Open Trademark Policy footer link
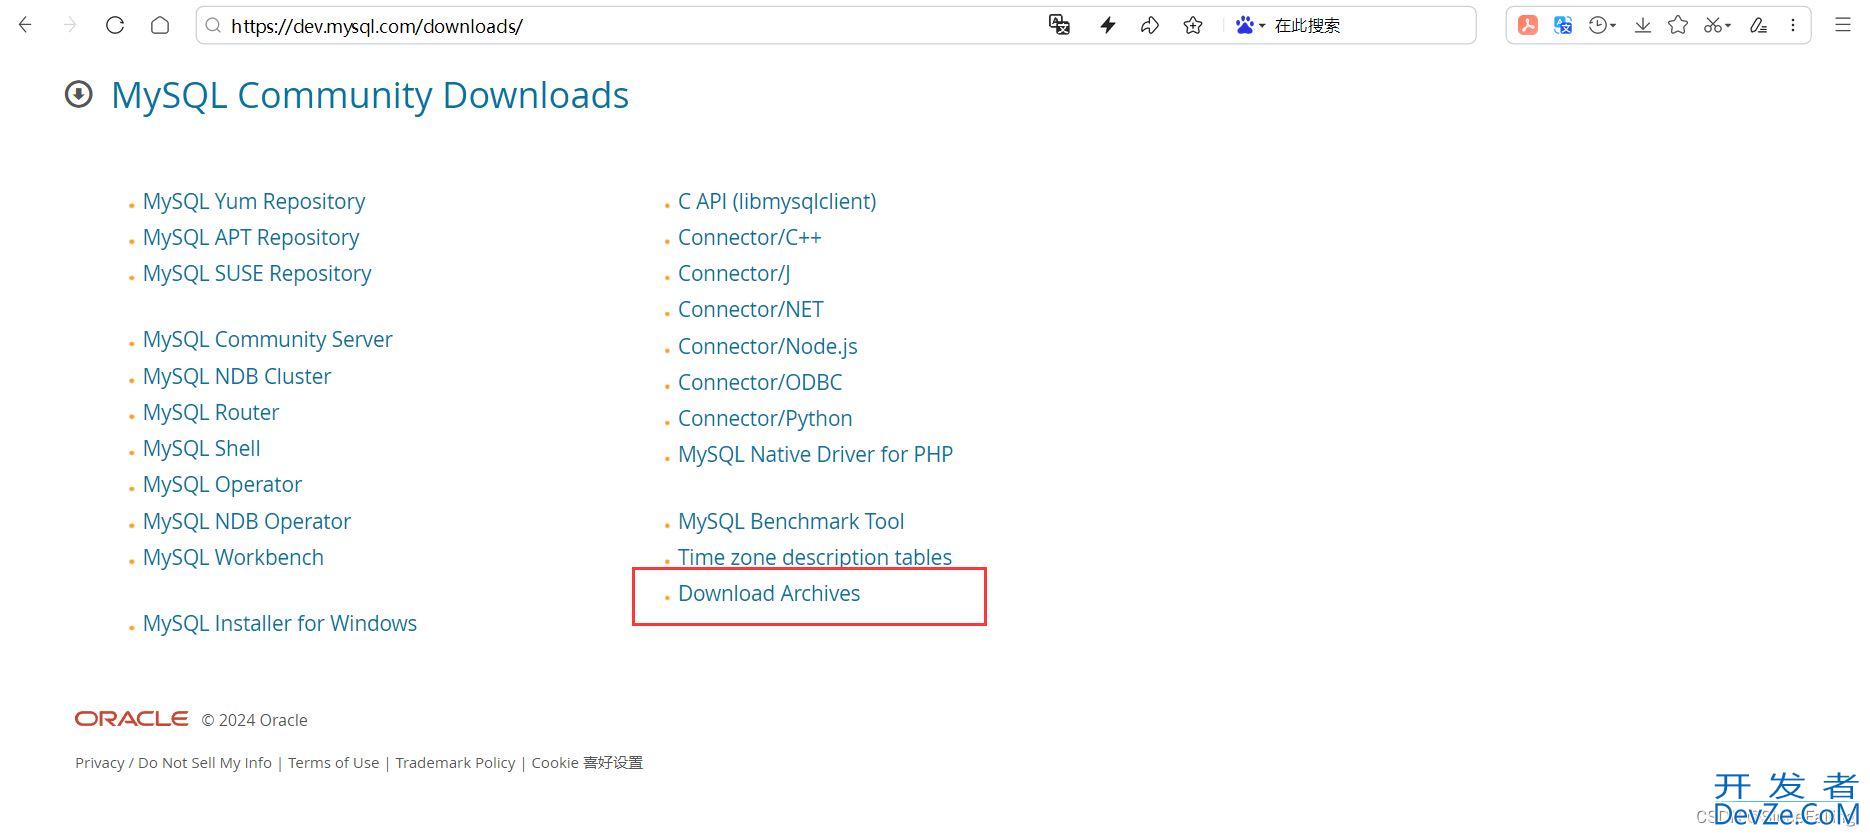This screenshot has width=1870, height=836. [x=455, y=762]
